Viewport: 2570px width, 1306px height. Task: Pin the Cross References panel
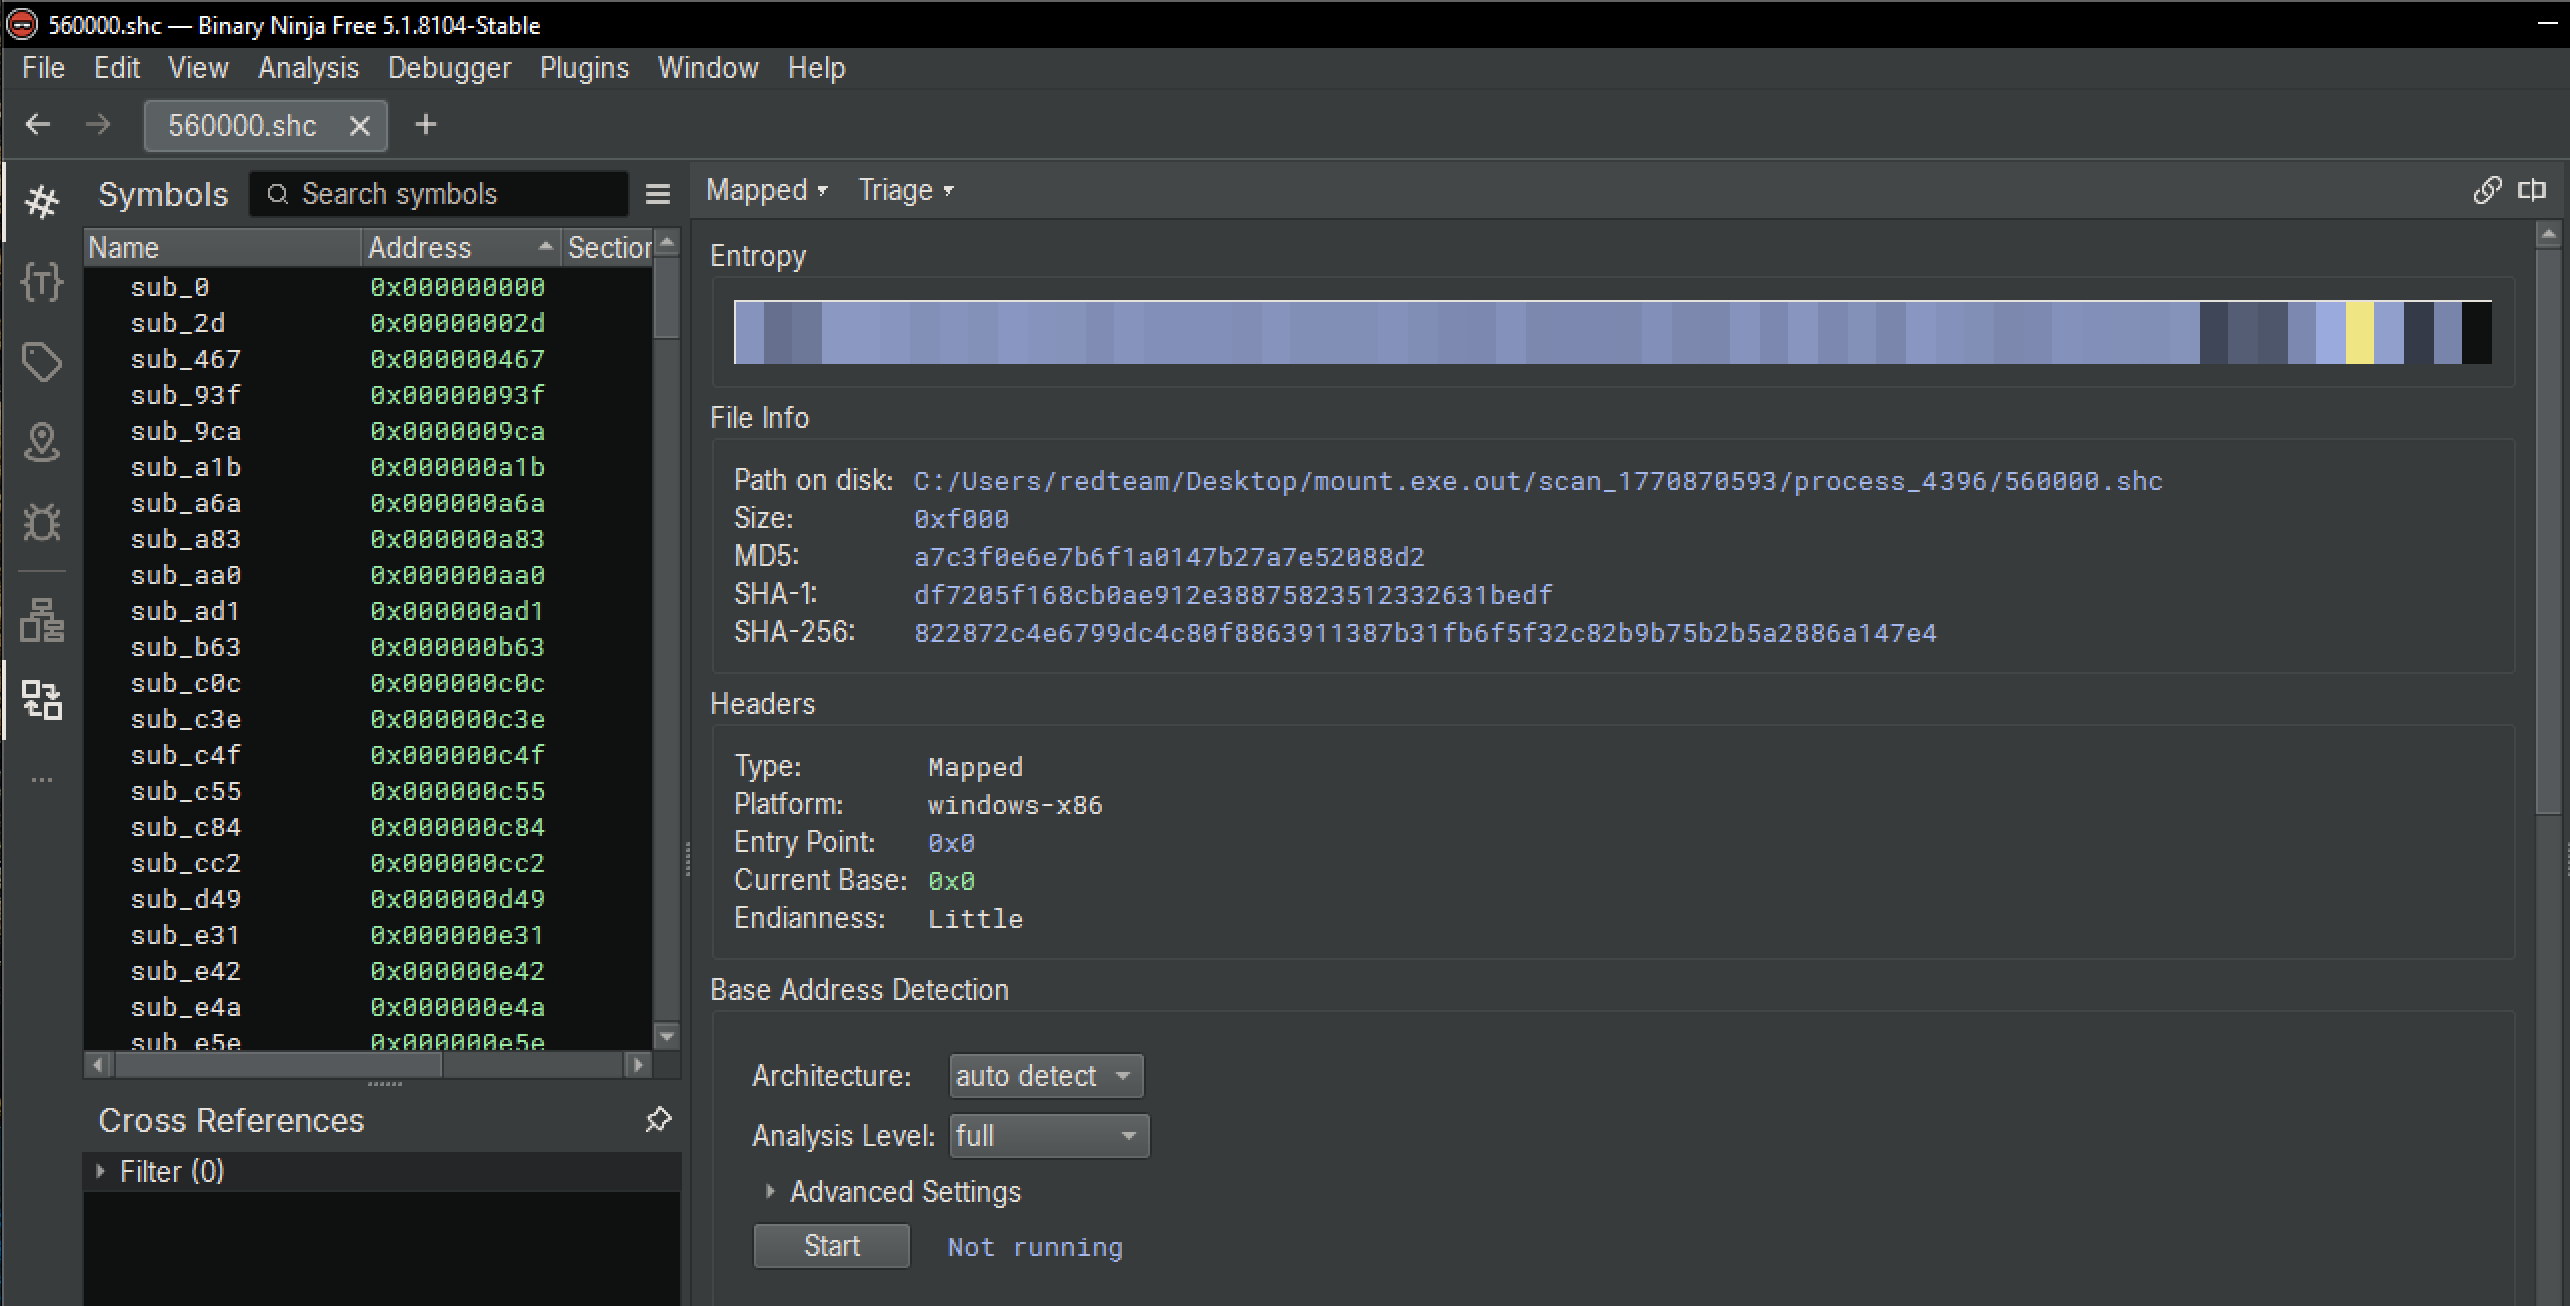pos(658,1119)
